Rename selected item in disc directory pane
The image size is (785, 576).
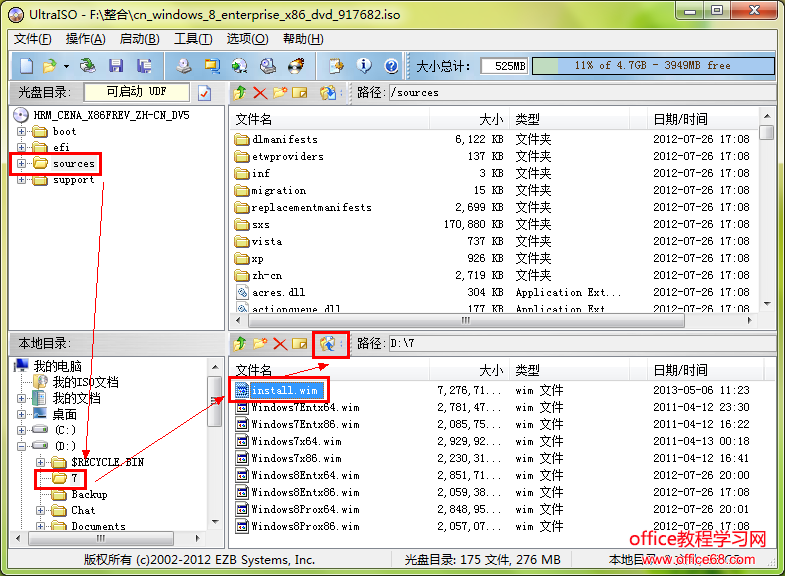click(299, 93)
